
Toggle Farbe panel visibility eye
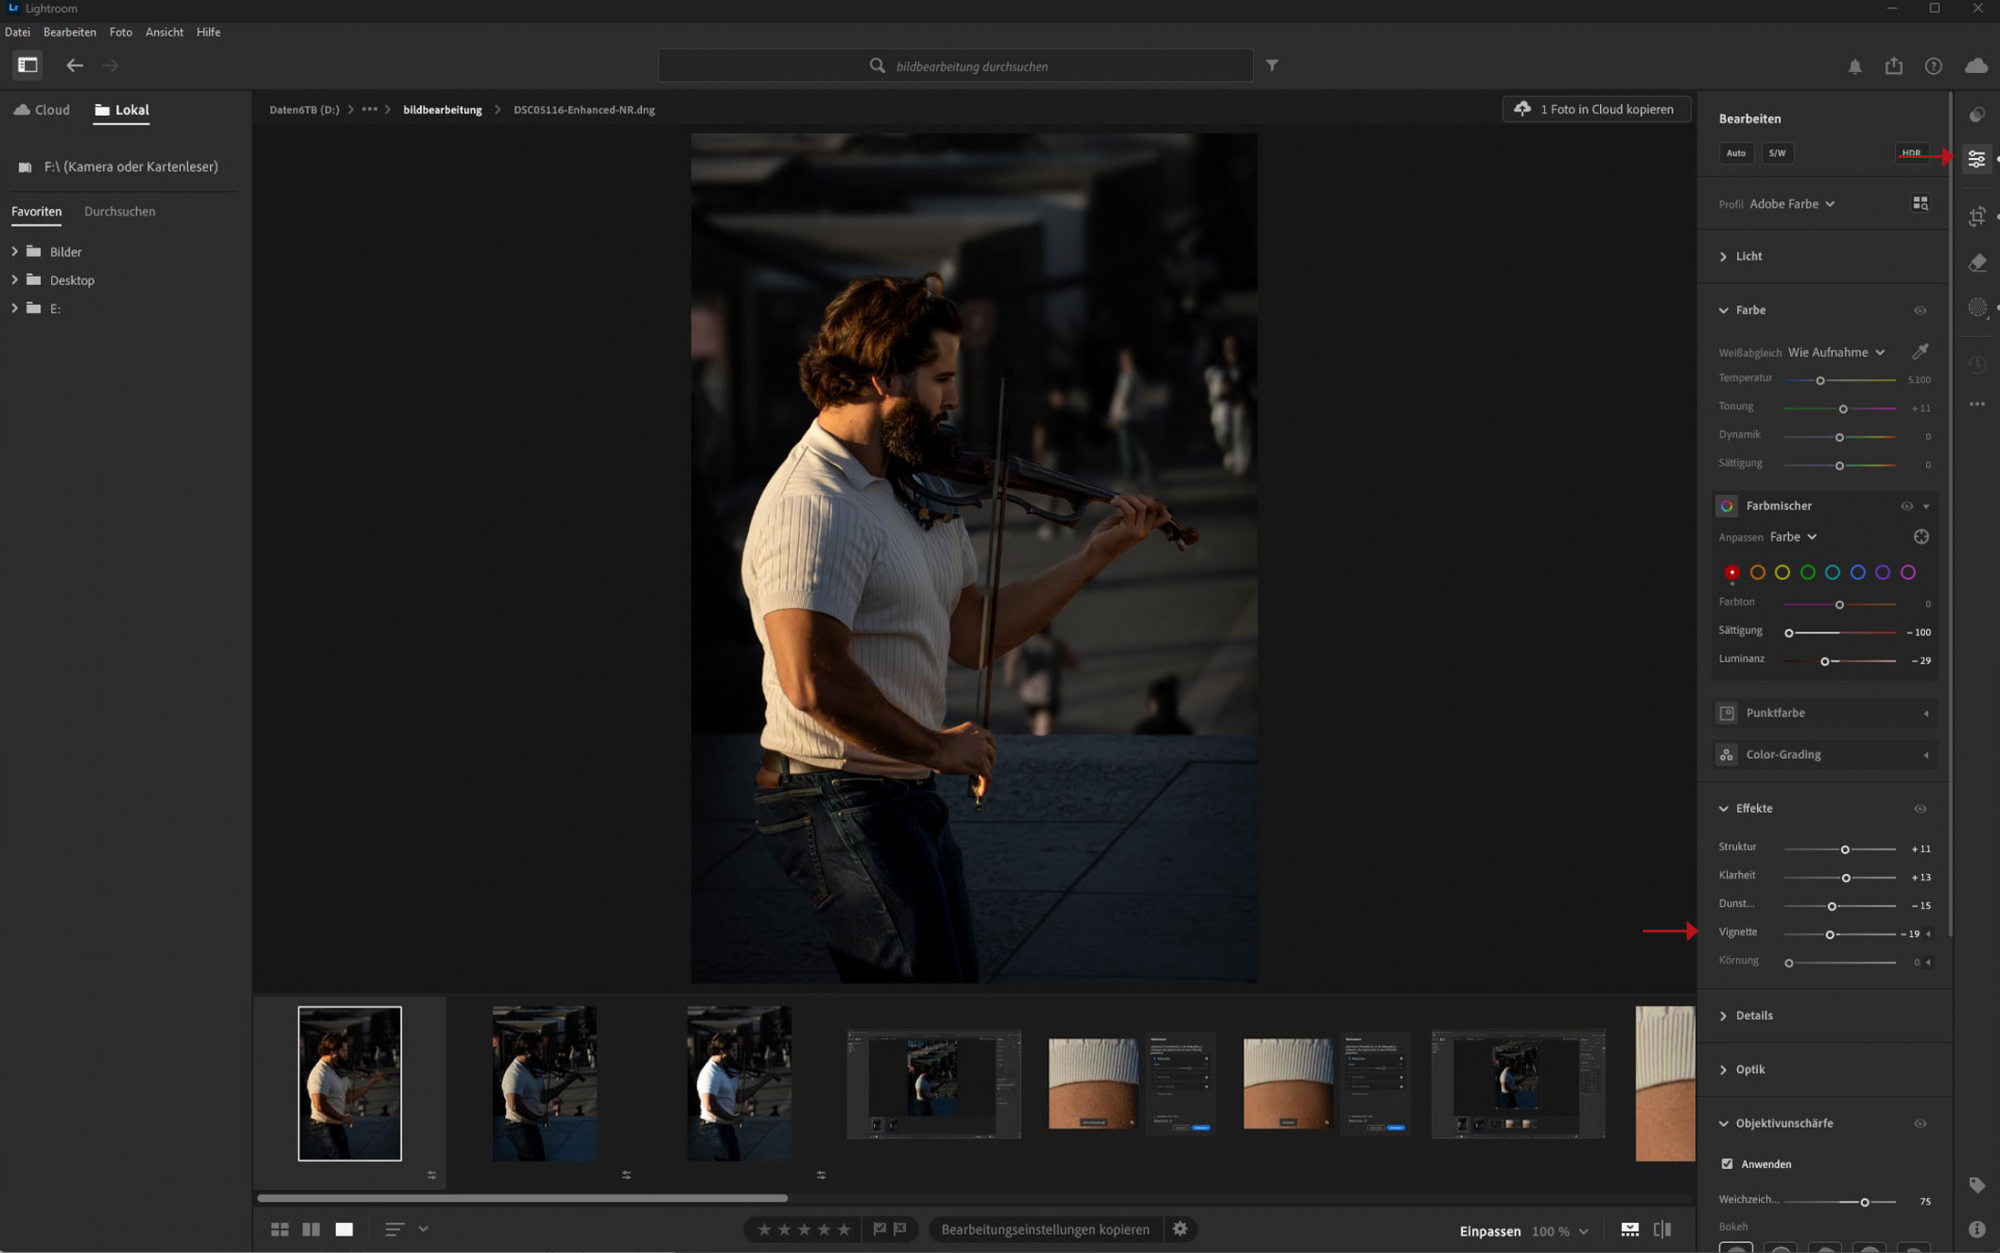click(1920, 310)
